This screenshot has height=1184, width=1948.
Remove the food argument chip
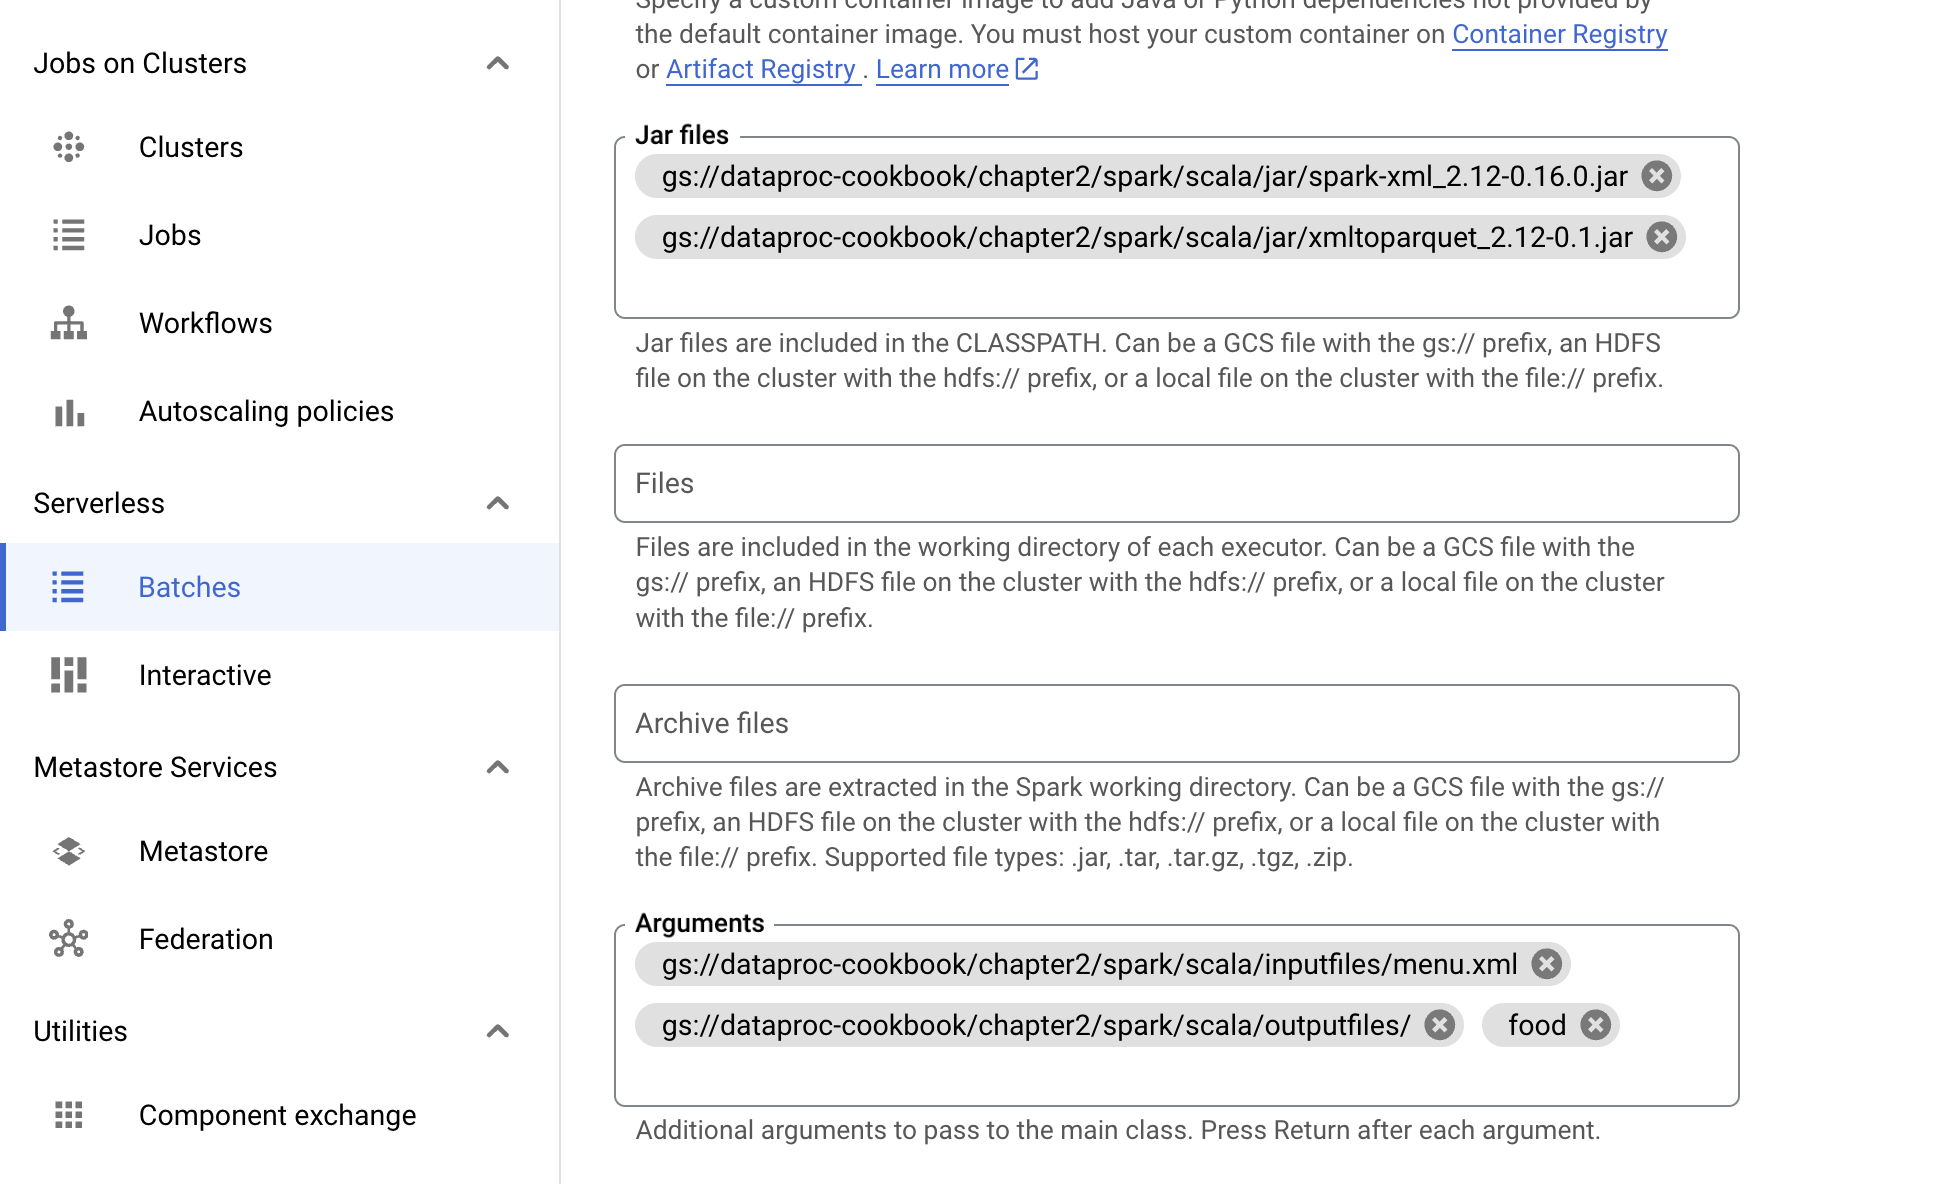click(x=1596, y=1025)
